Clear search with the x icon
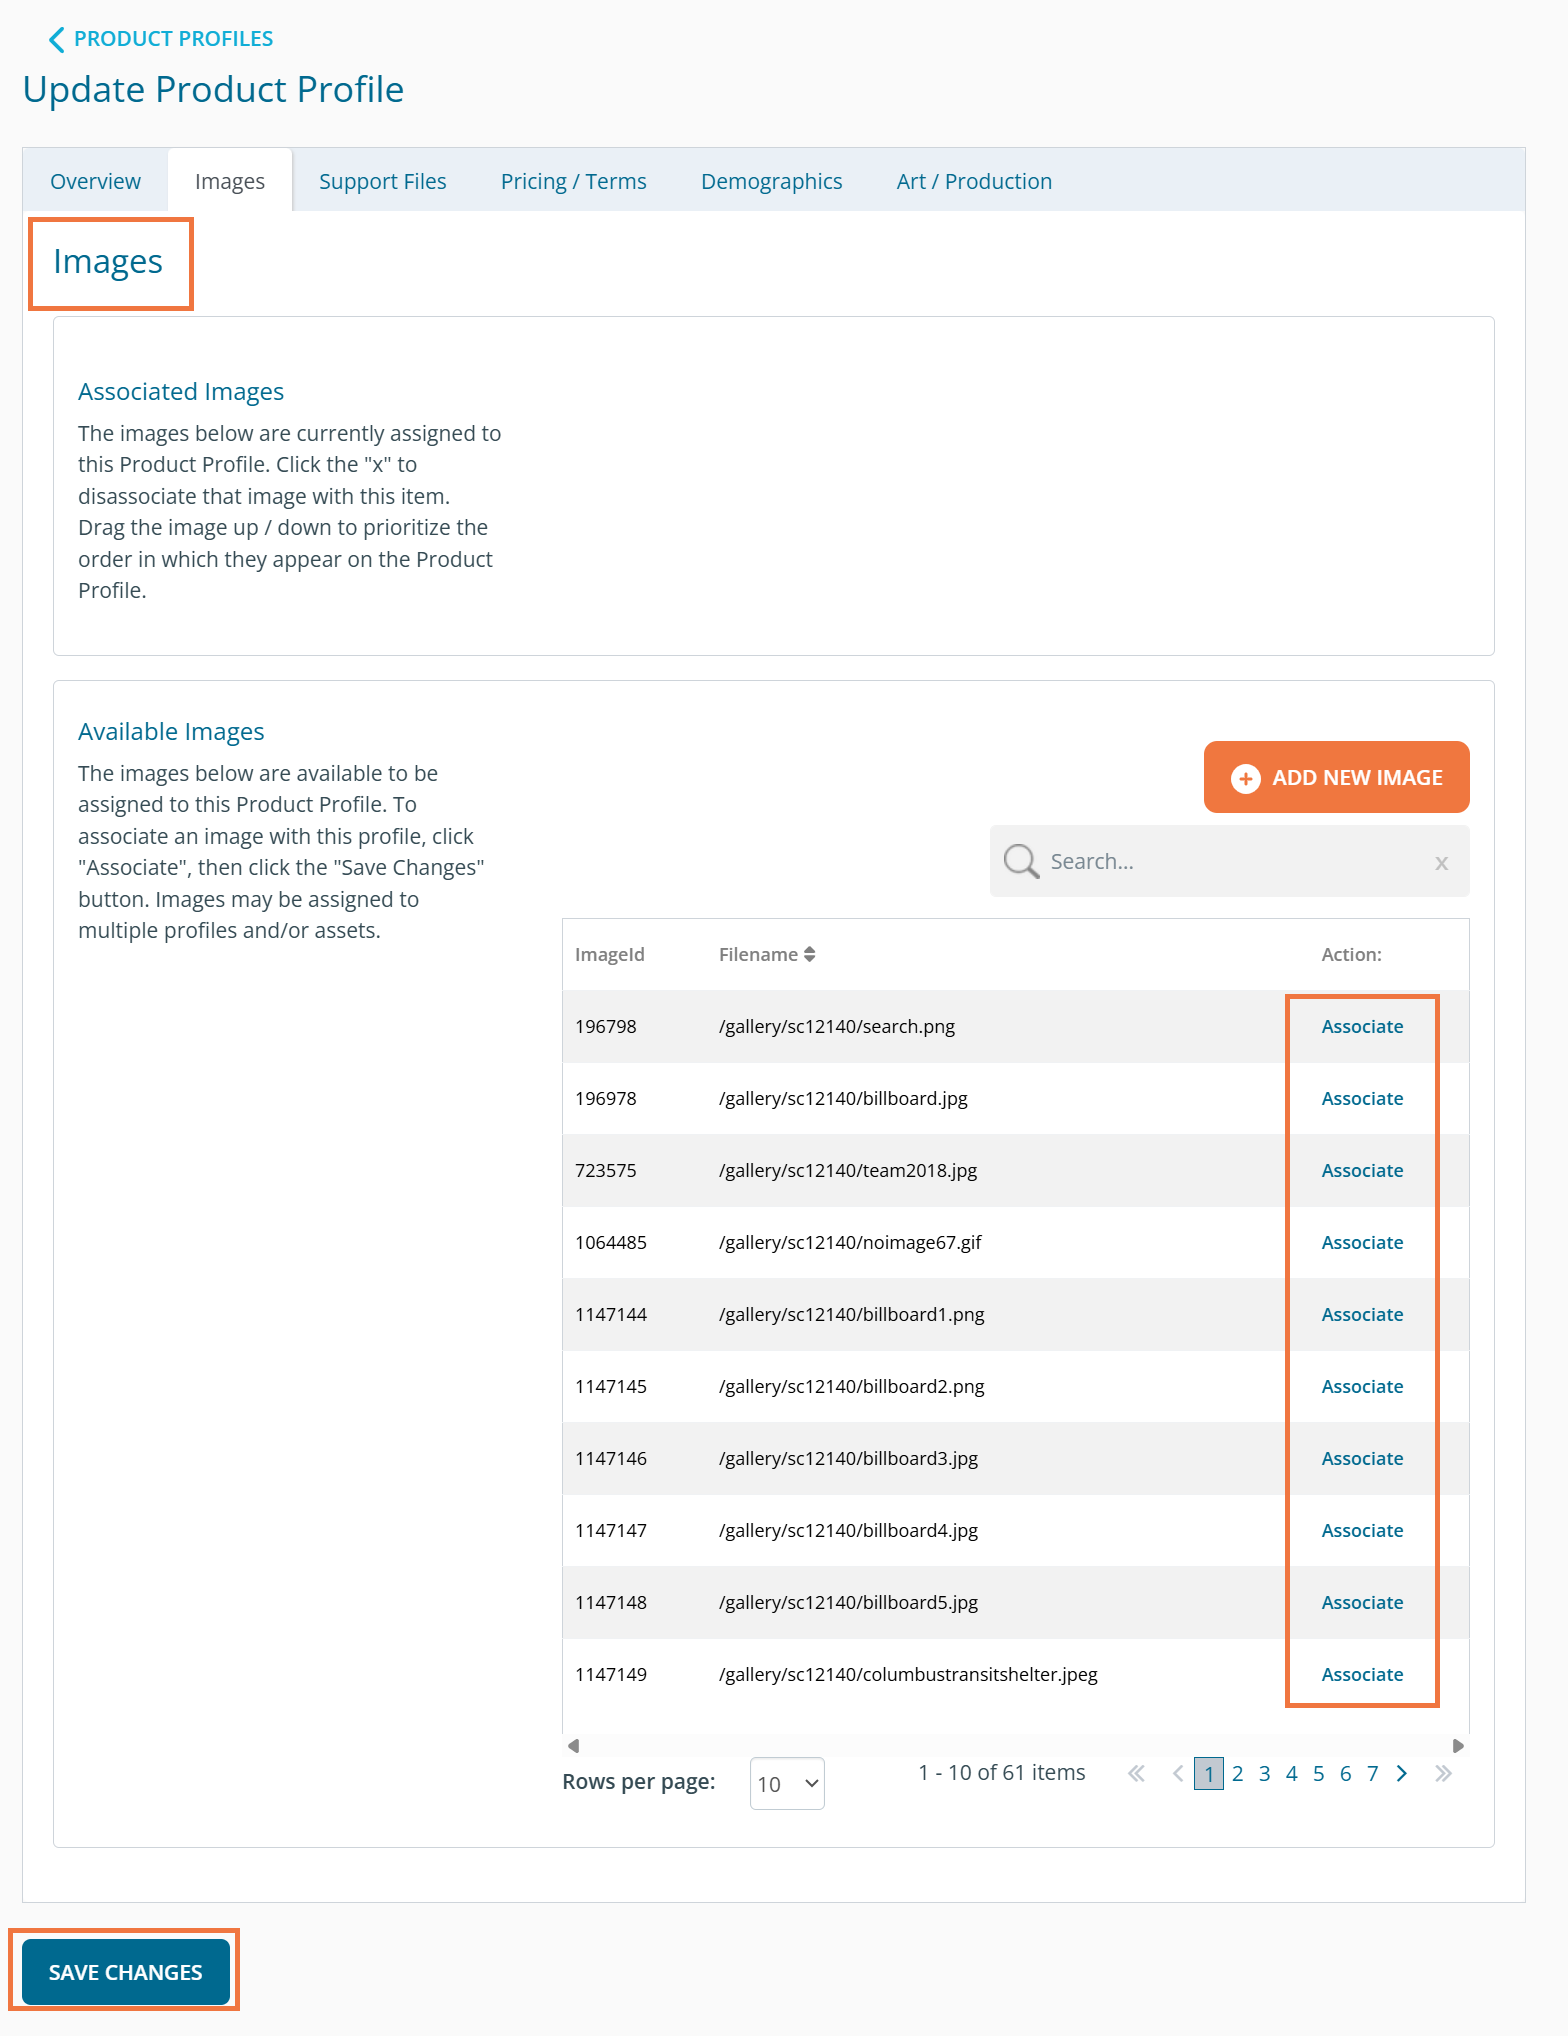The width and height of the screenshot is (1568, 2036). click(x=1441, y=862)
